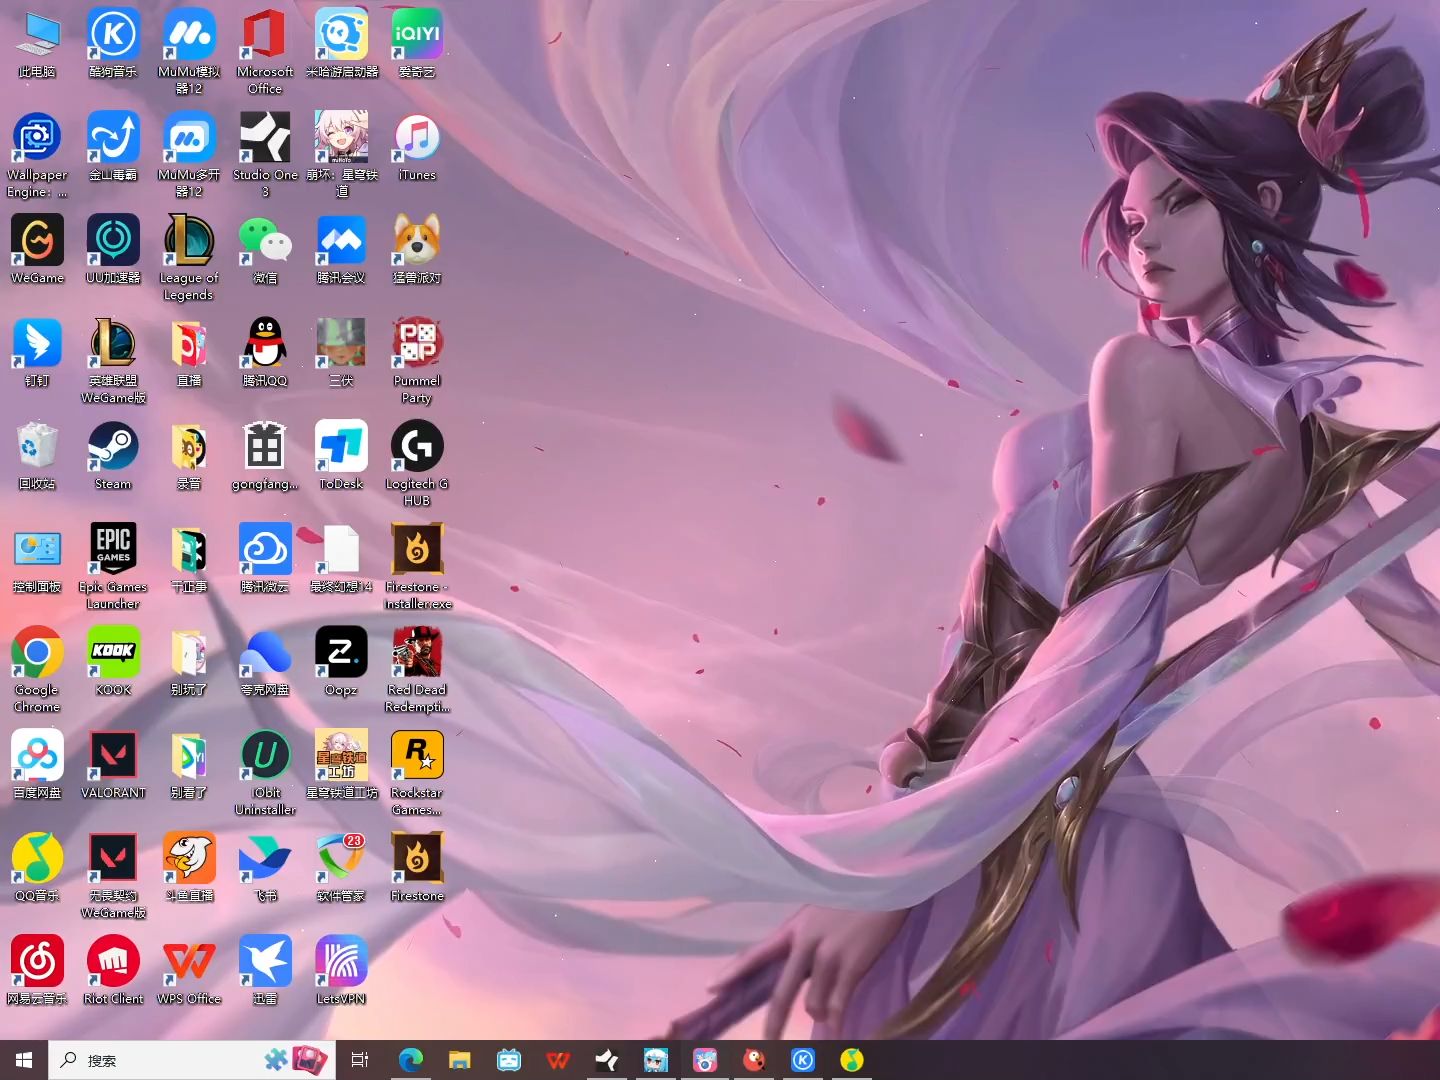Open the 回收站 recycle bin
1440x1080 pixels.
(37, 456)
